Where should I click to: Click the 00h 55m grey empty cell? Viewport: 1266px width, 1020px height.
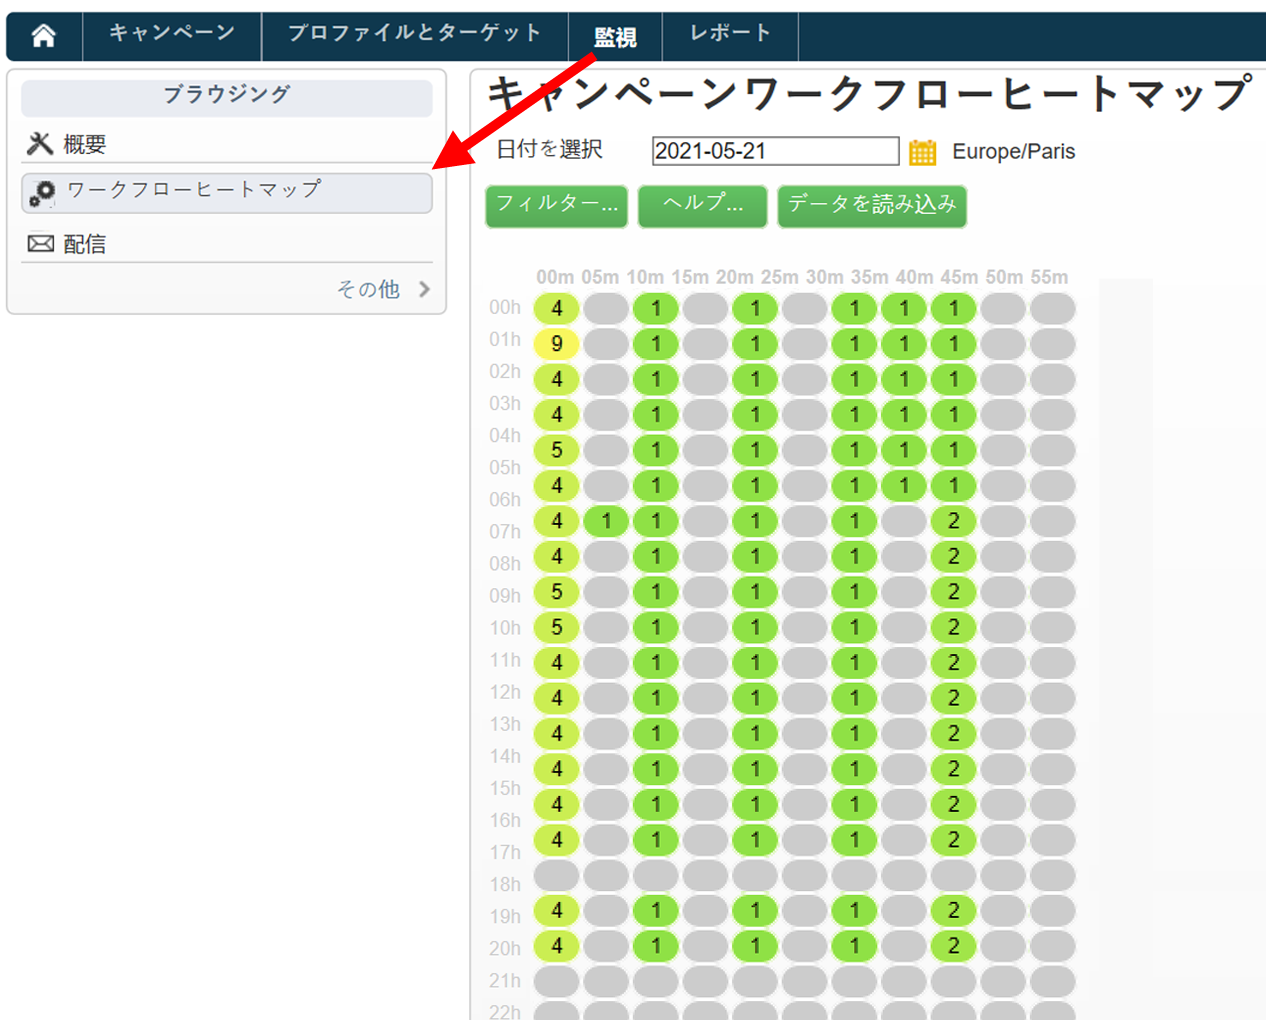click(x=1053, y=308)
